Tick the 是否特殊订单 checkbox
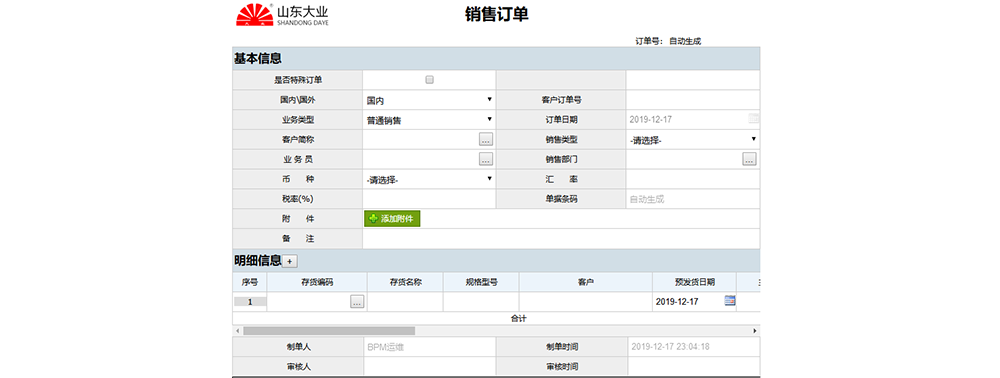The height and width of the screenshot is (378, 1000). [429, 80]
